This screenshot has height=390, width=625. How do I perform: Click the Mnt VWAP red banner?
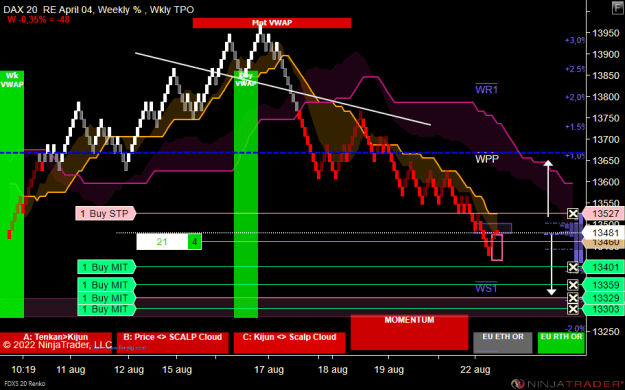(x=272, y=23)
